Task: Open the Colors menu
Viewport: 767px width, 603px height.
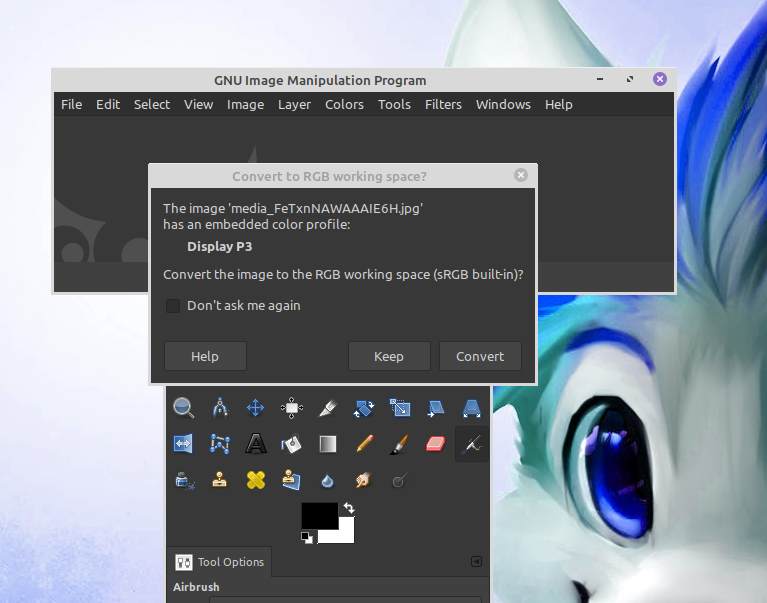Action: tap(344, 104)
